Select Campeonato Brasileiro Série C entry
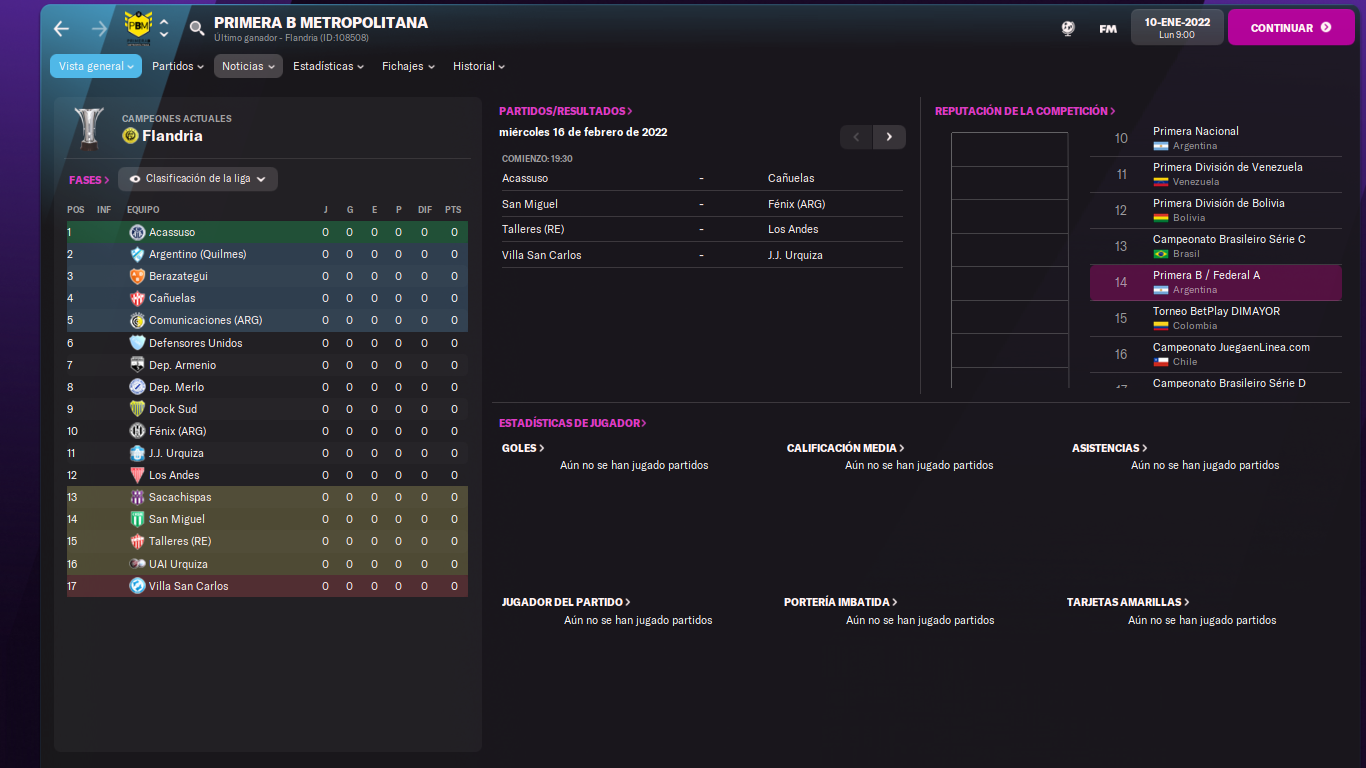Image resolution: width=1366 pixels, height=768 pixels. pos(1216,246)
